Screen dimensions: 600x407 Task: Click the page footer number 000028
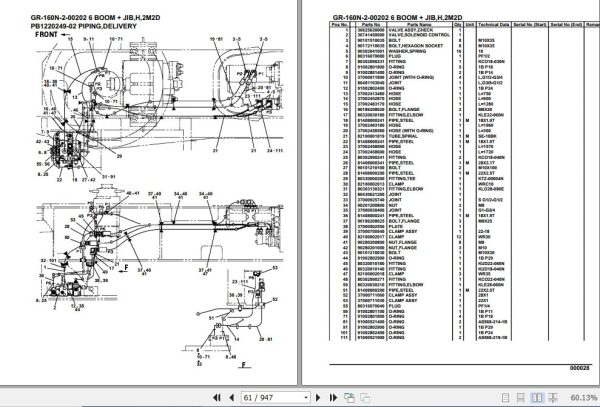(x=580, y=368)
